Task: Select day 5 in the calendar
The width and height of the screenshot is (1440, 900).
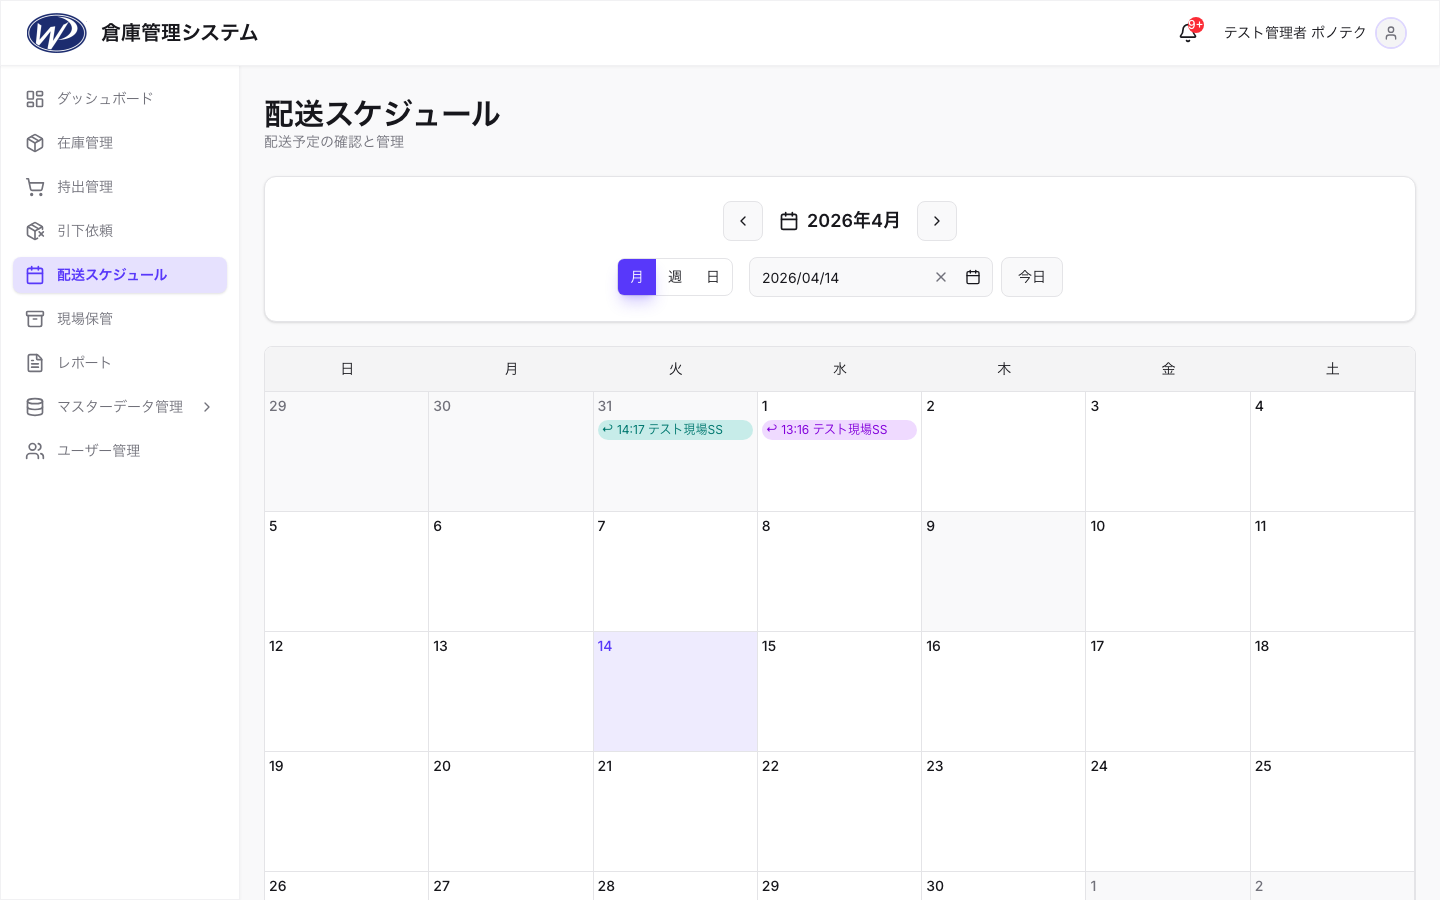Action: click(347, 572)
